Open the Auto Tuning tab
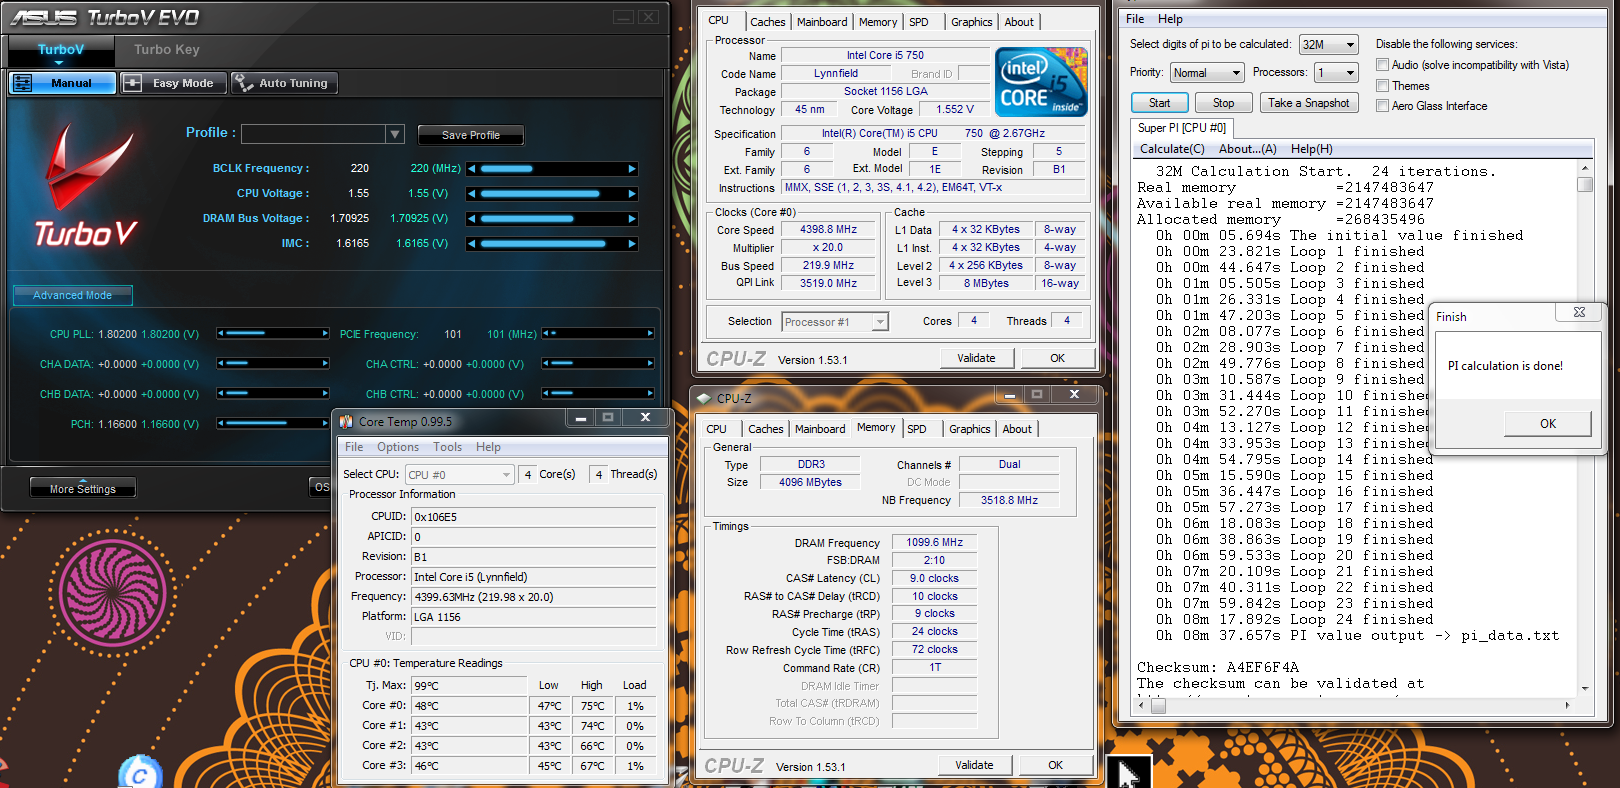 (284, 83)
